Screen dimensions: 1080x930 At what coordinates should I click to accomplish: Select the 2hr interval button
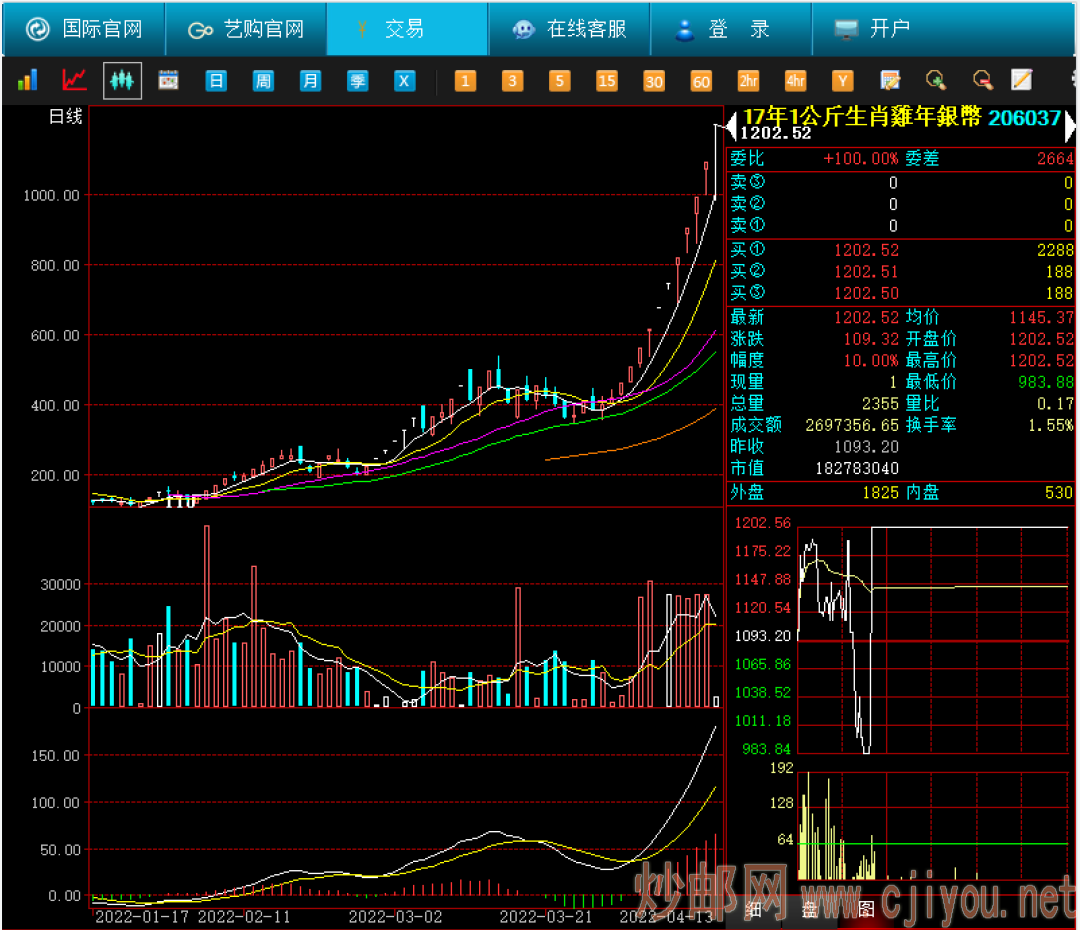pos(748,81)
